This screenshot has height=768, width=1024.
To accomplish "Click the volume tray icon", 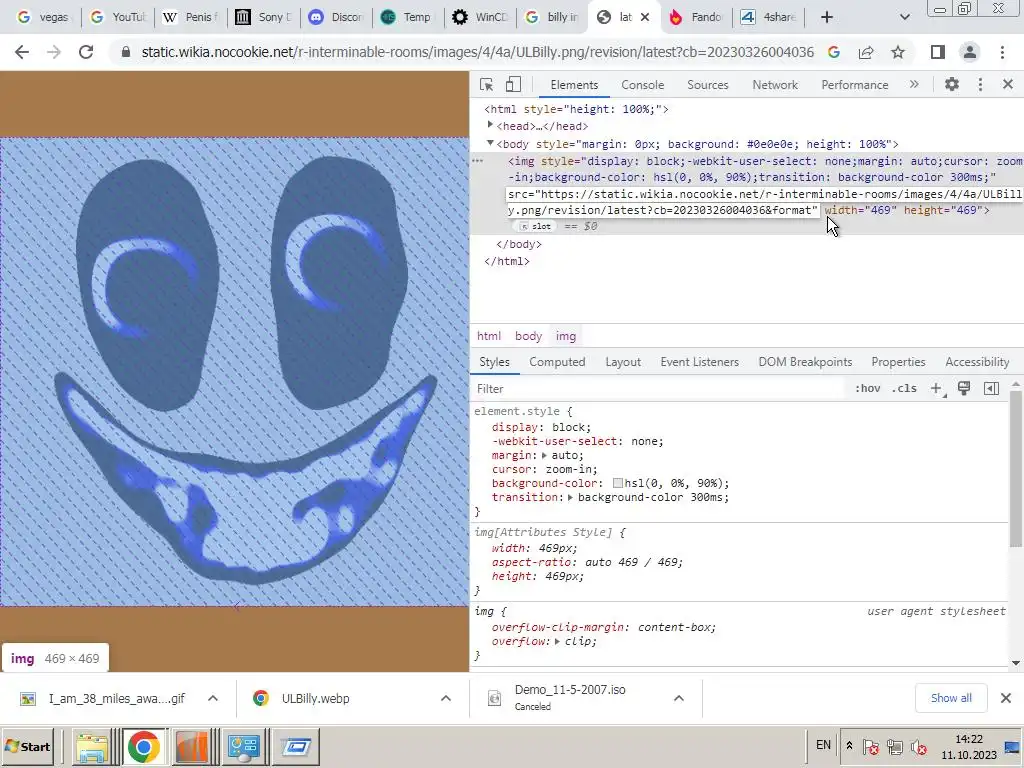I will (x=920, y=746).
